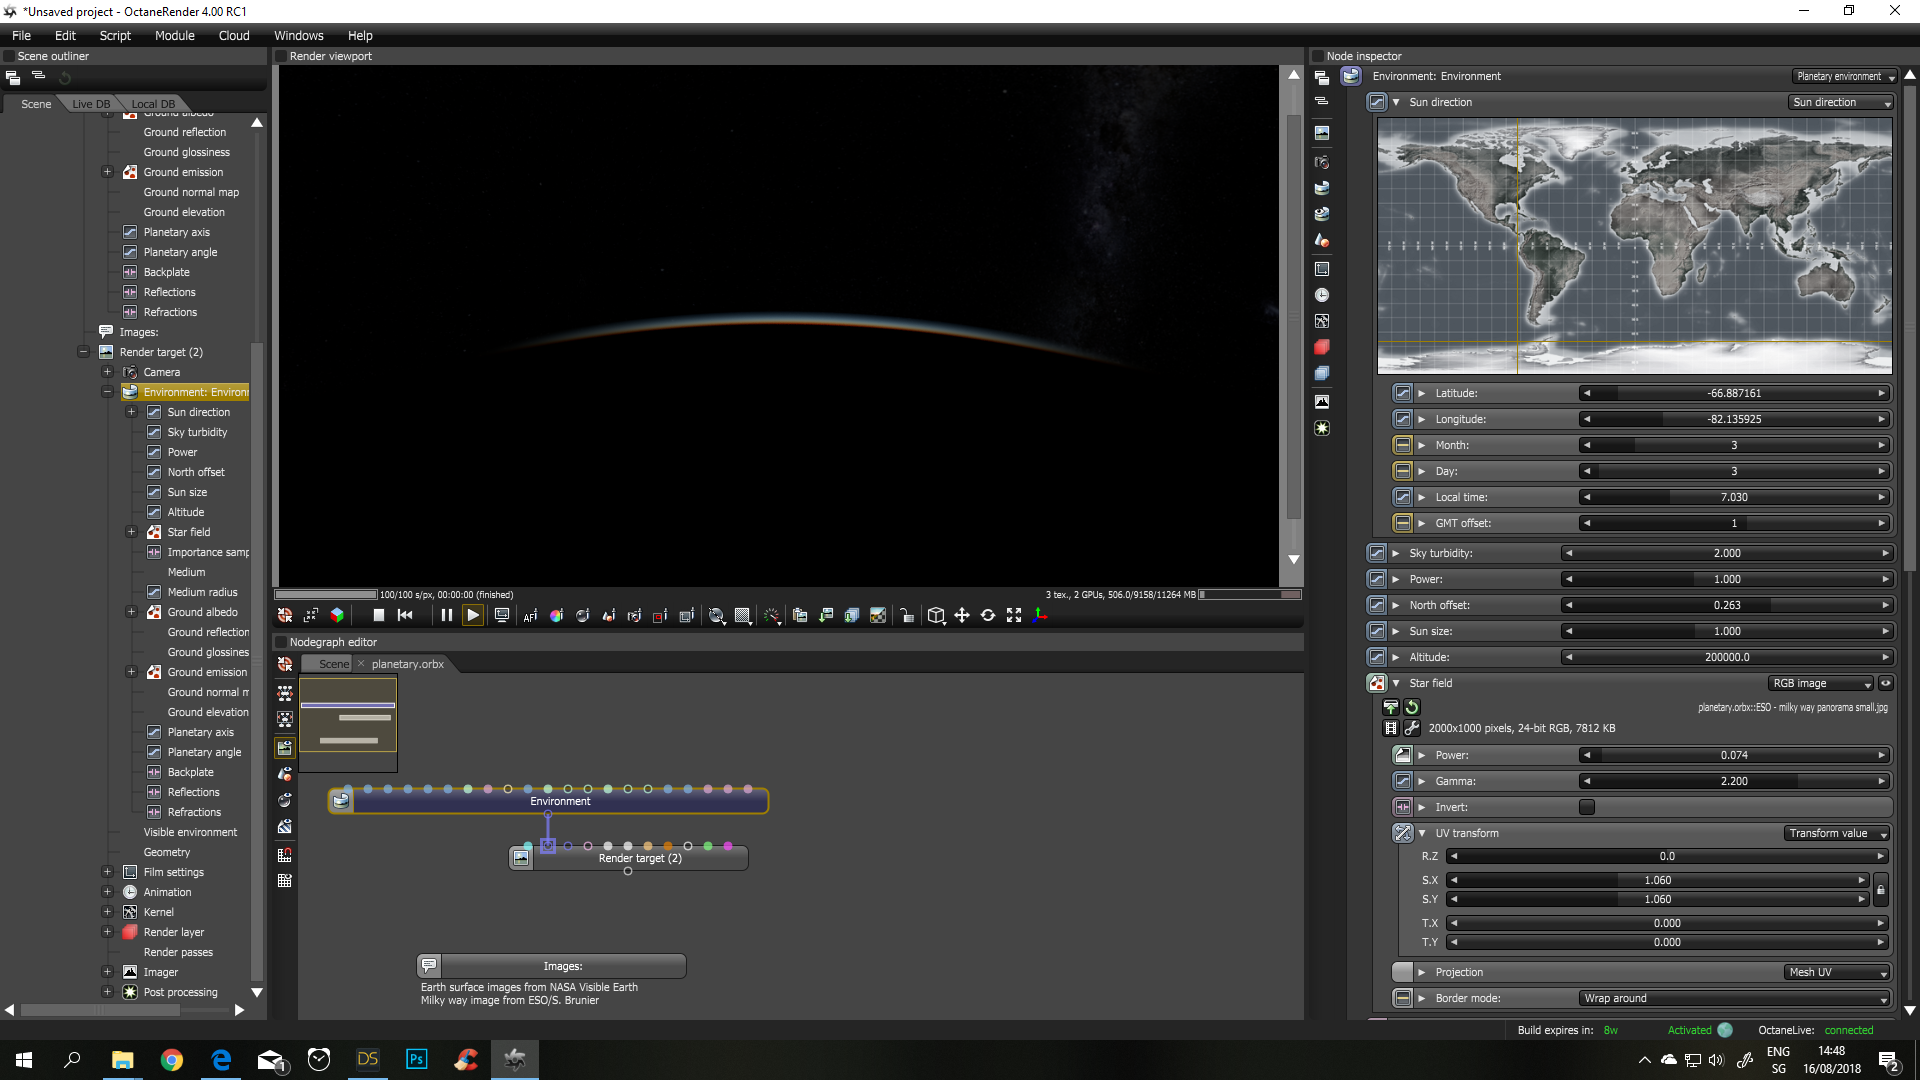1920x1080 pixels.
Task: Click the viewport lock icon
Action: [906, 616]
